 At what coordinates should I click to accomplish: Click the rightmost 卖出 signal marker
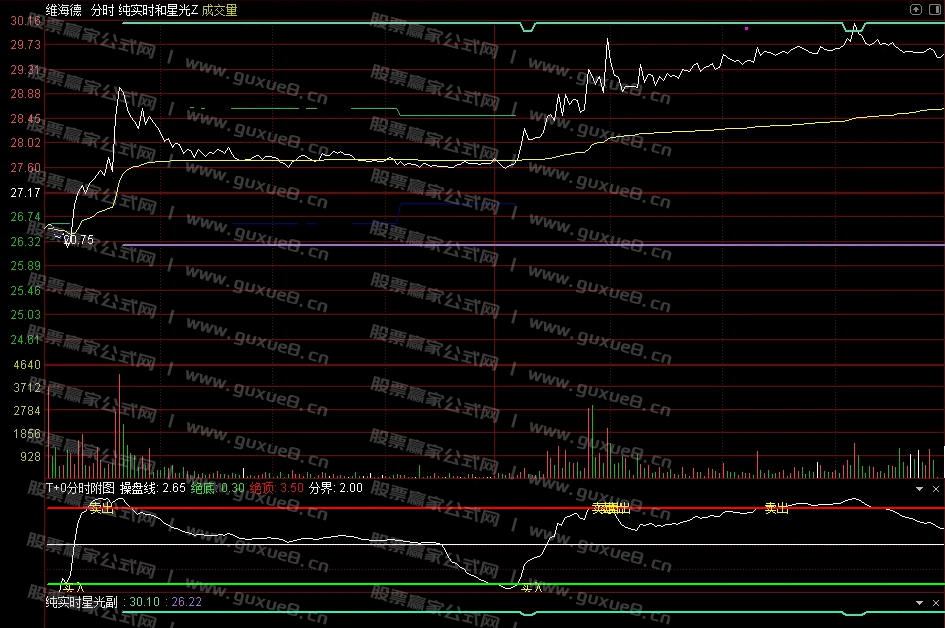(x=776, y=508)
